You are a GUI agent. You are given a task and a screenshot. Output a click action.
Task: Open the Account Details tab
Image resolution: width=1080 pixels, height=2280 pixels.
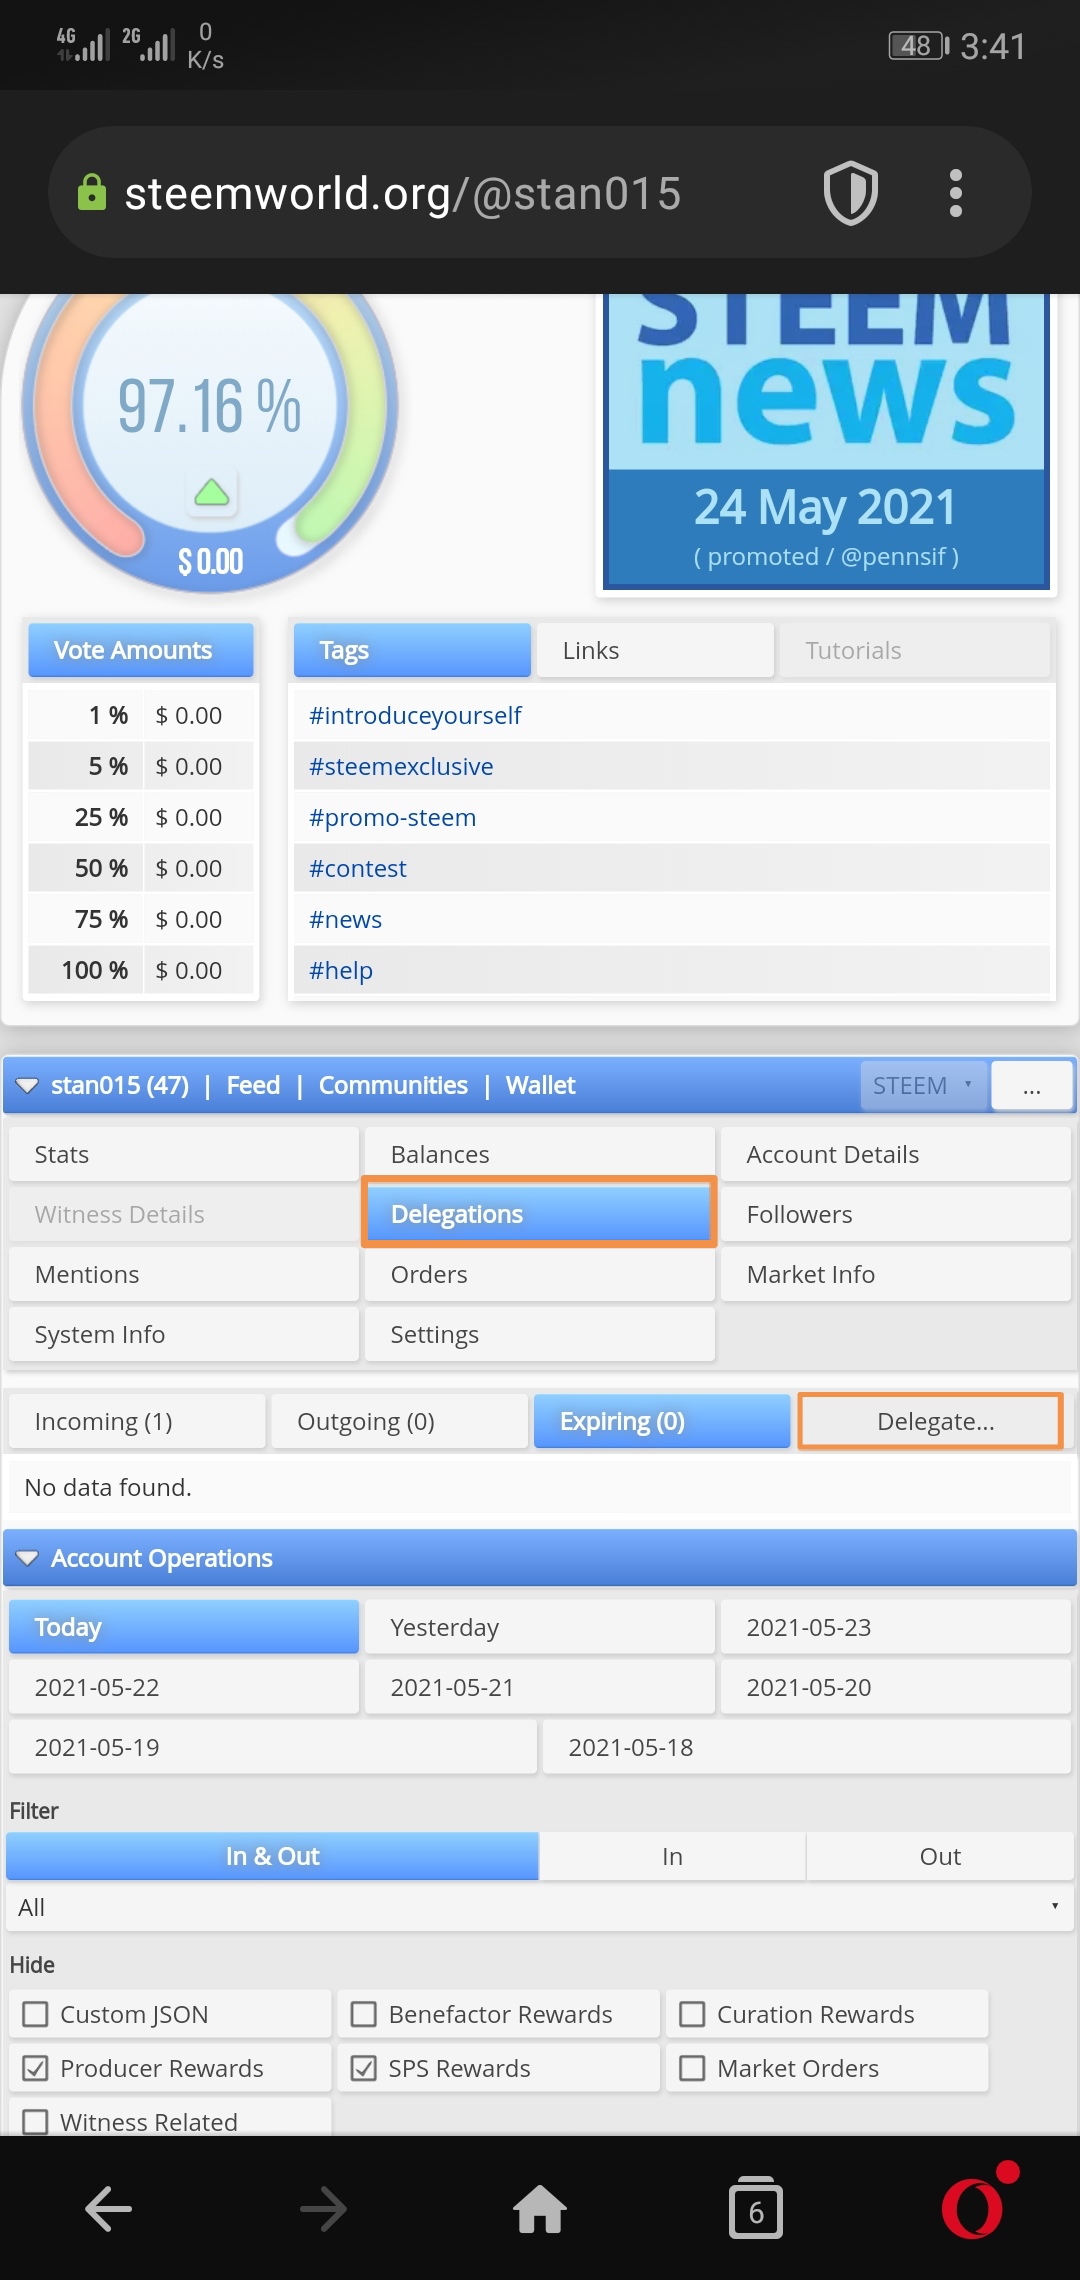coord(896,1154)
